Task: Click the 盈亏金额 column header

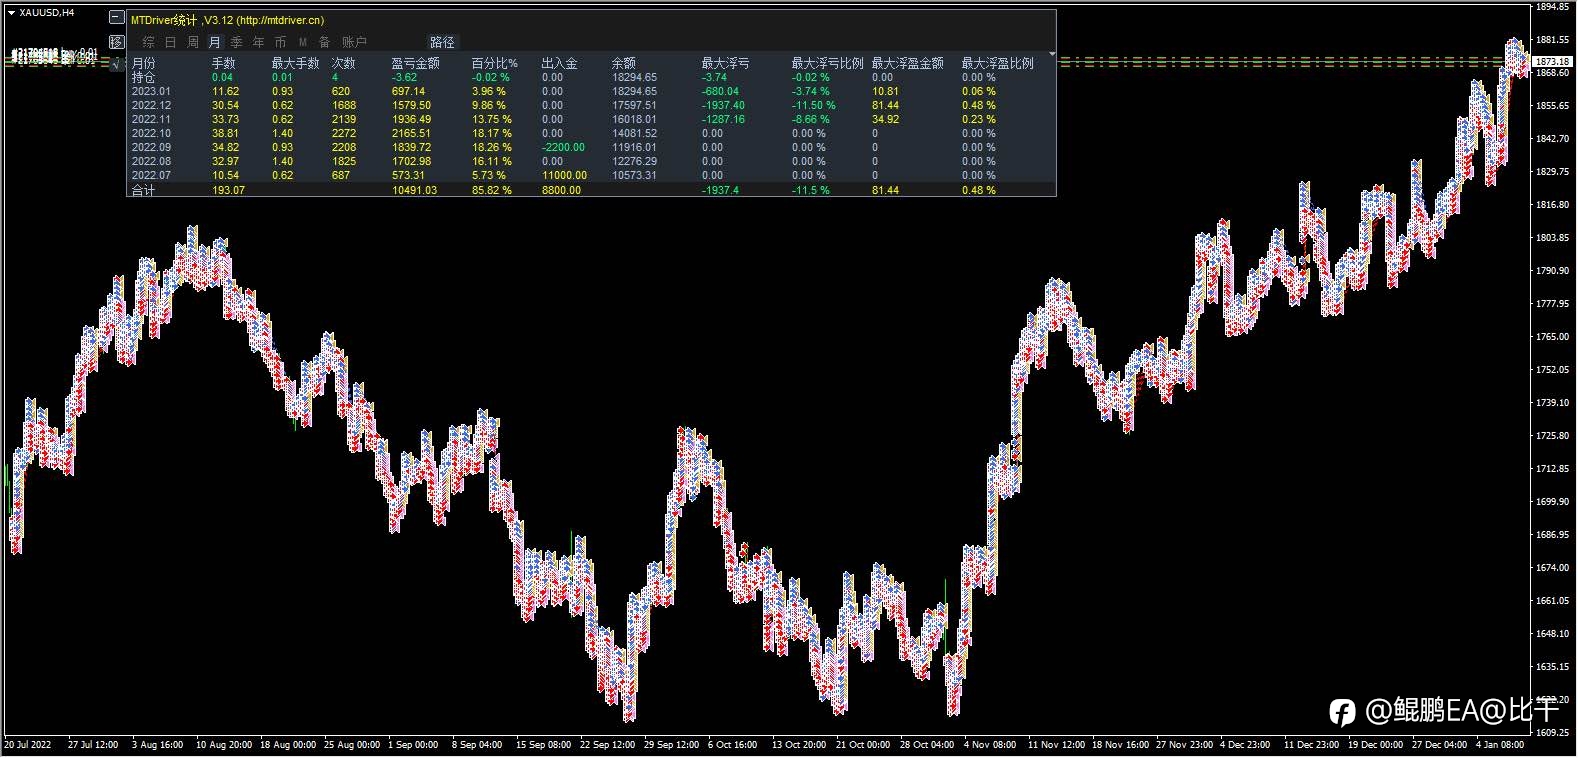Action: click(415, 63)
